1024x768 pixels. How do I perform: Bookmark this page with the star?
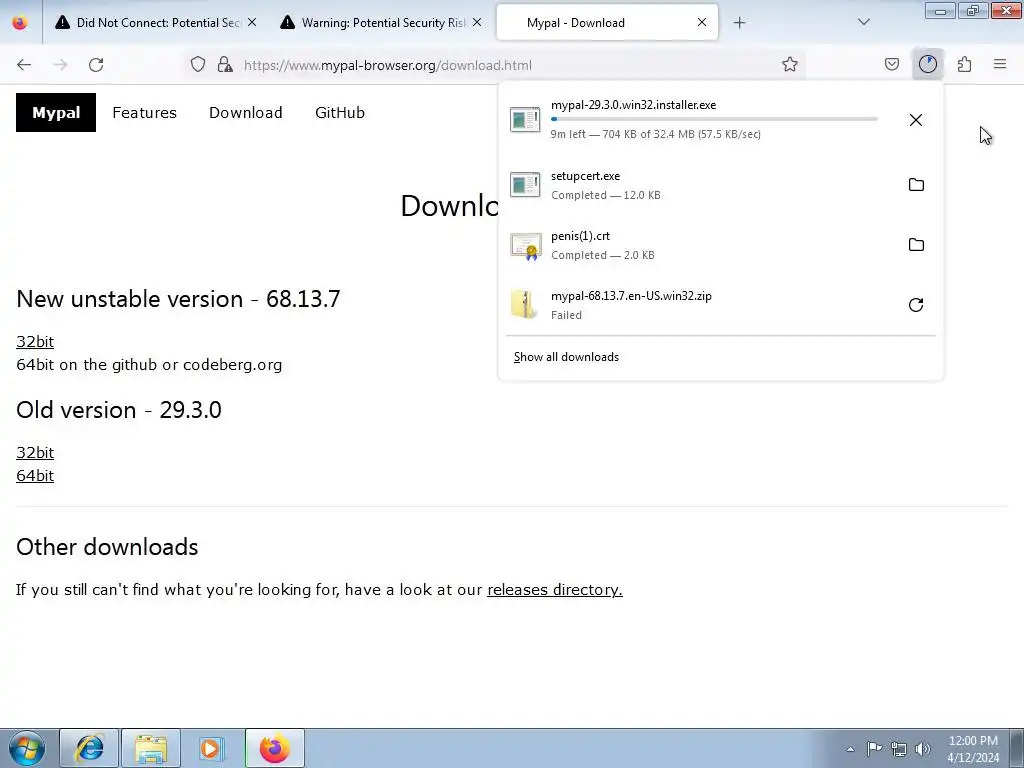click(x=790, y=64)
